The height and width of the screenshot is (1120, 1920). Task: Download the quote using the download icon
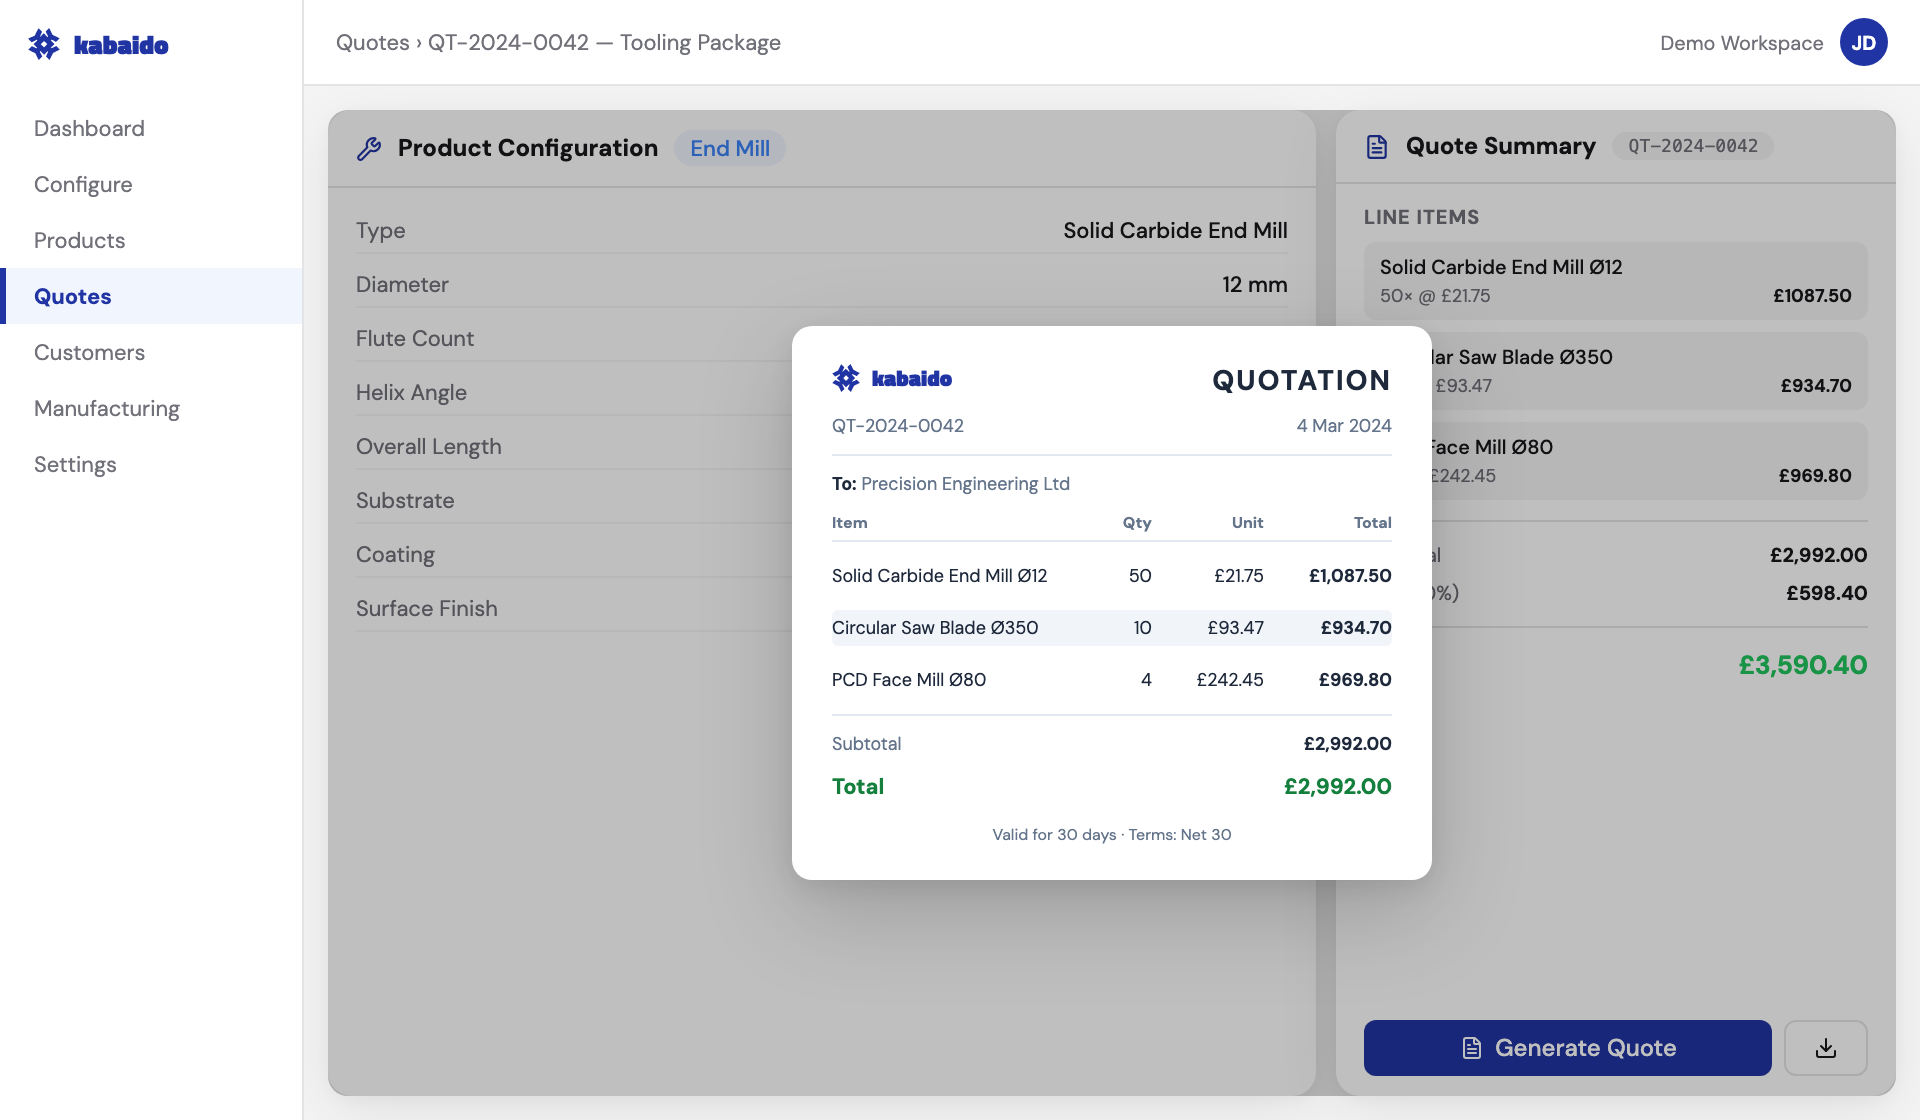(1826, 1047)
